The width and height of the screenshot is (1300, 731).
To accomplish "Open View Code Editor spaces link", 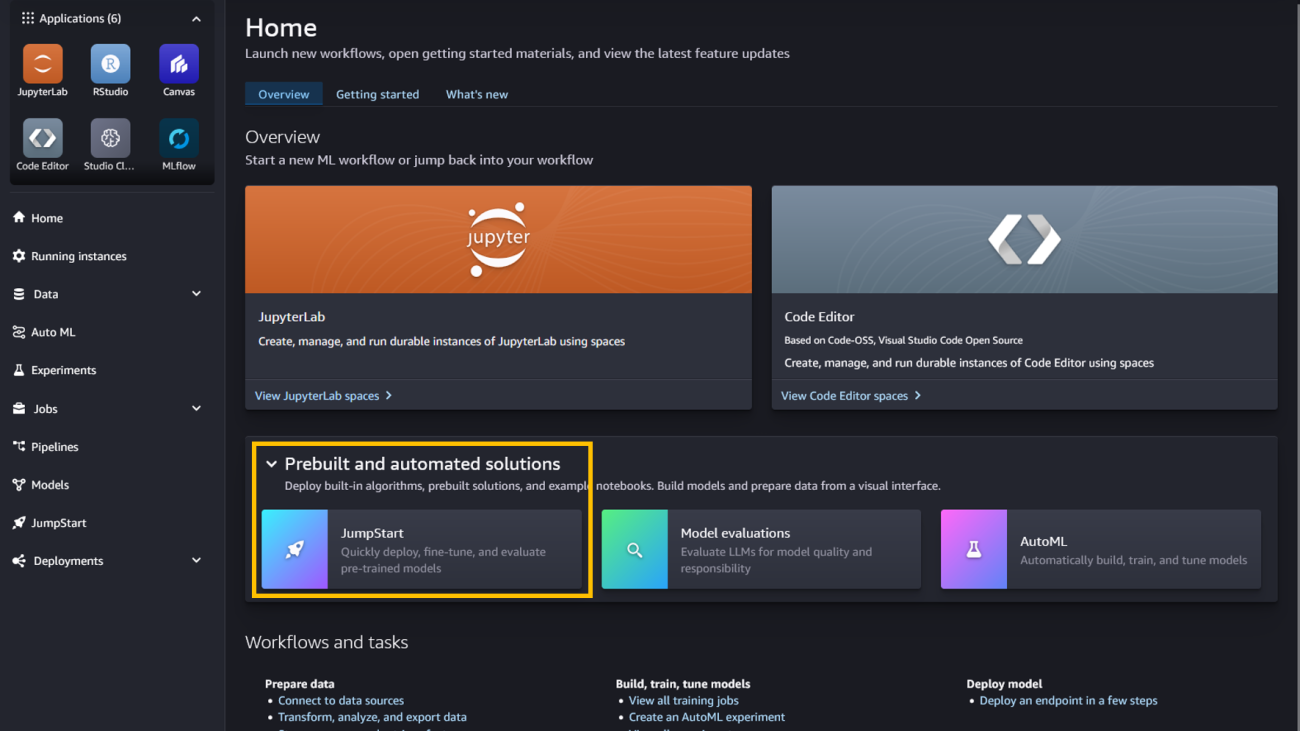I will pos(851,396).
